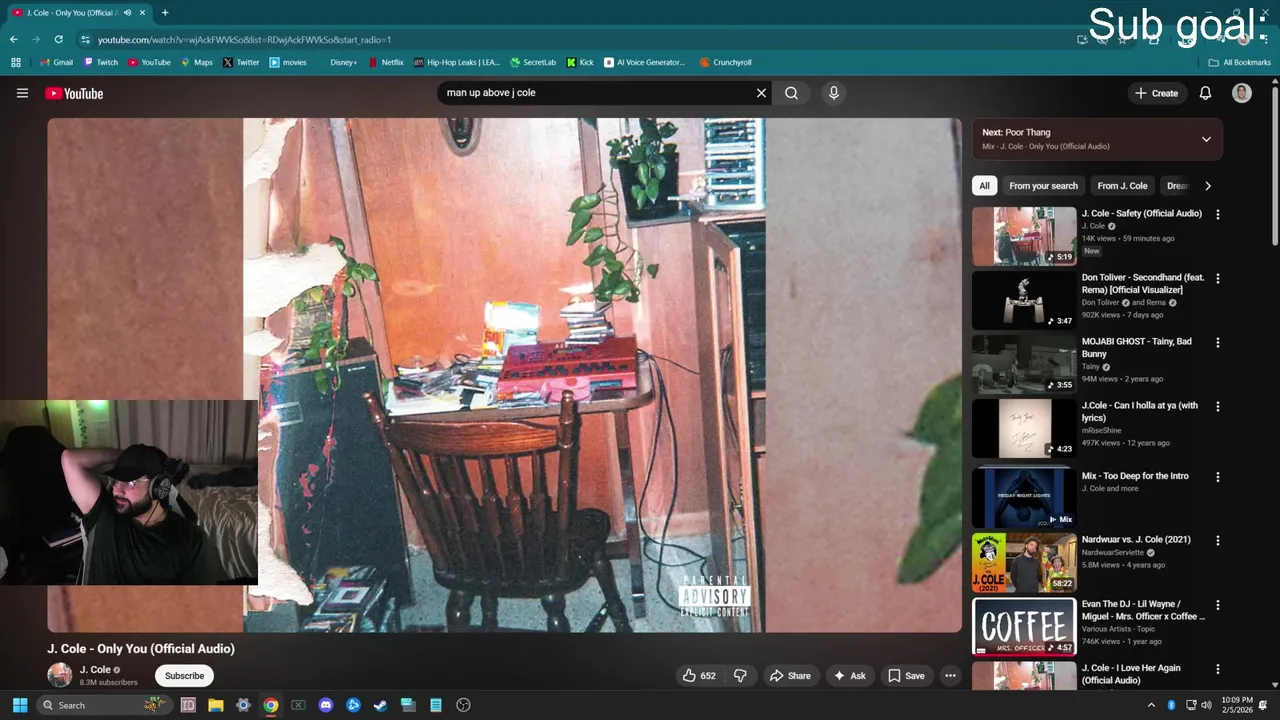
Task: Open the Chrome apps grid in bookmarks bar
Action: [15, 62]
